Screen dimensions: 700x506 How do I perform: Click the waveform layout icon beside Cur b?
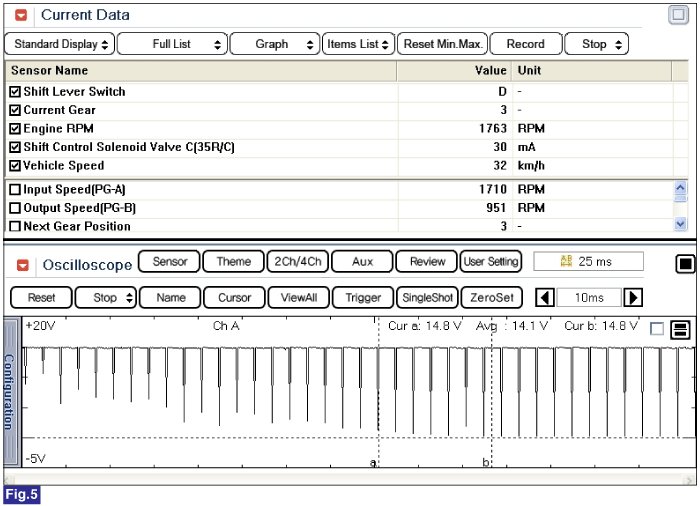pos(680,330)
